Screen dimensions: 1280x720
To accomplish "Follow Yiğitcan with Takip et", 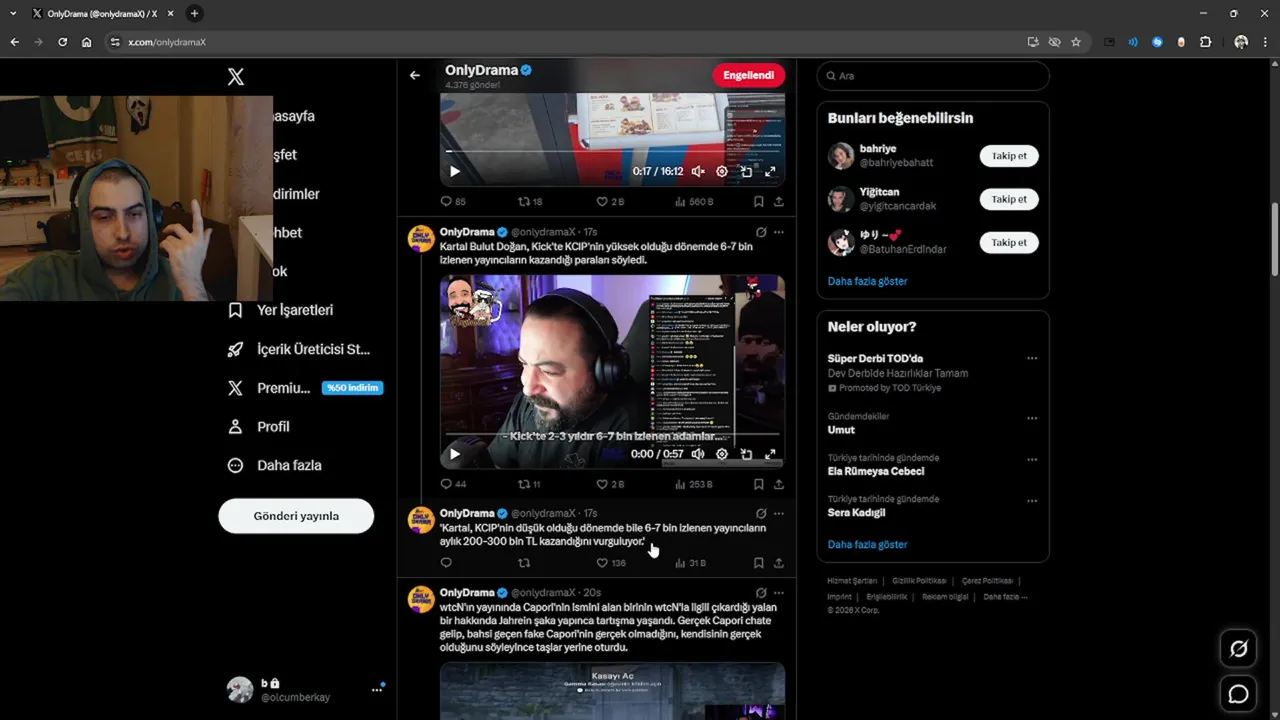I will pyautogui.click(x=1009, y=199).
